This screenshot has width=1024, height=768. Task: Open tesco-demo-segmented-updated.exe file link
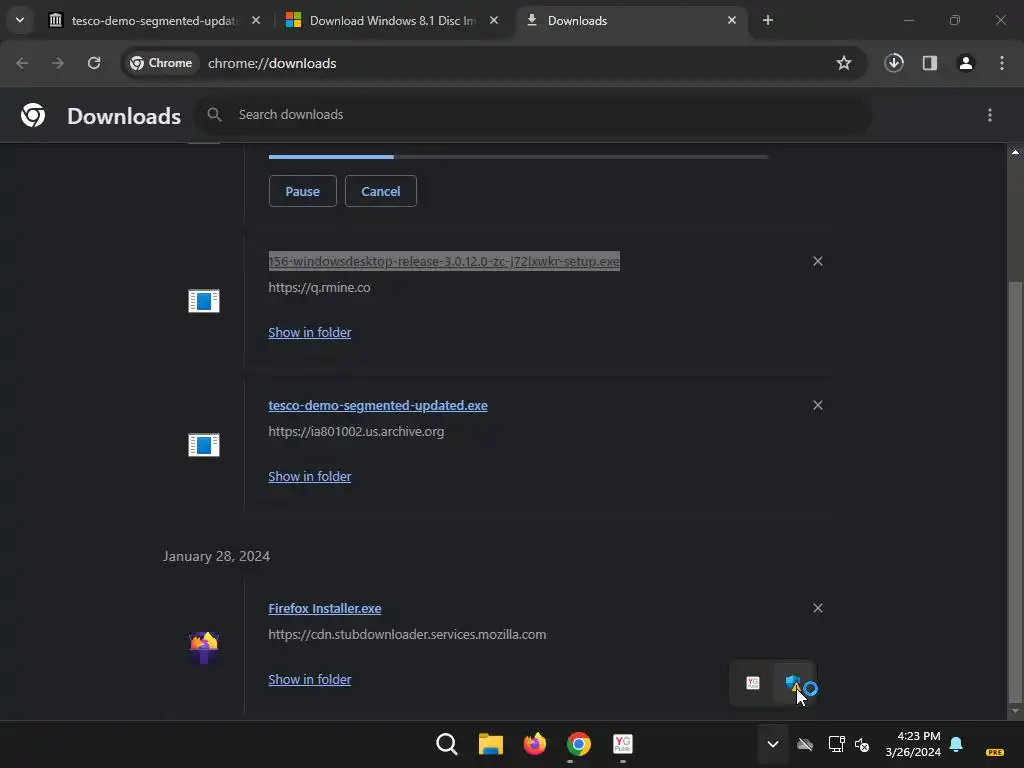378,406
